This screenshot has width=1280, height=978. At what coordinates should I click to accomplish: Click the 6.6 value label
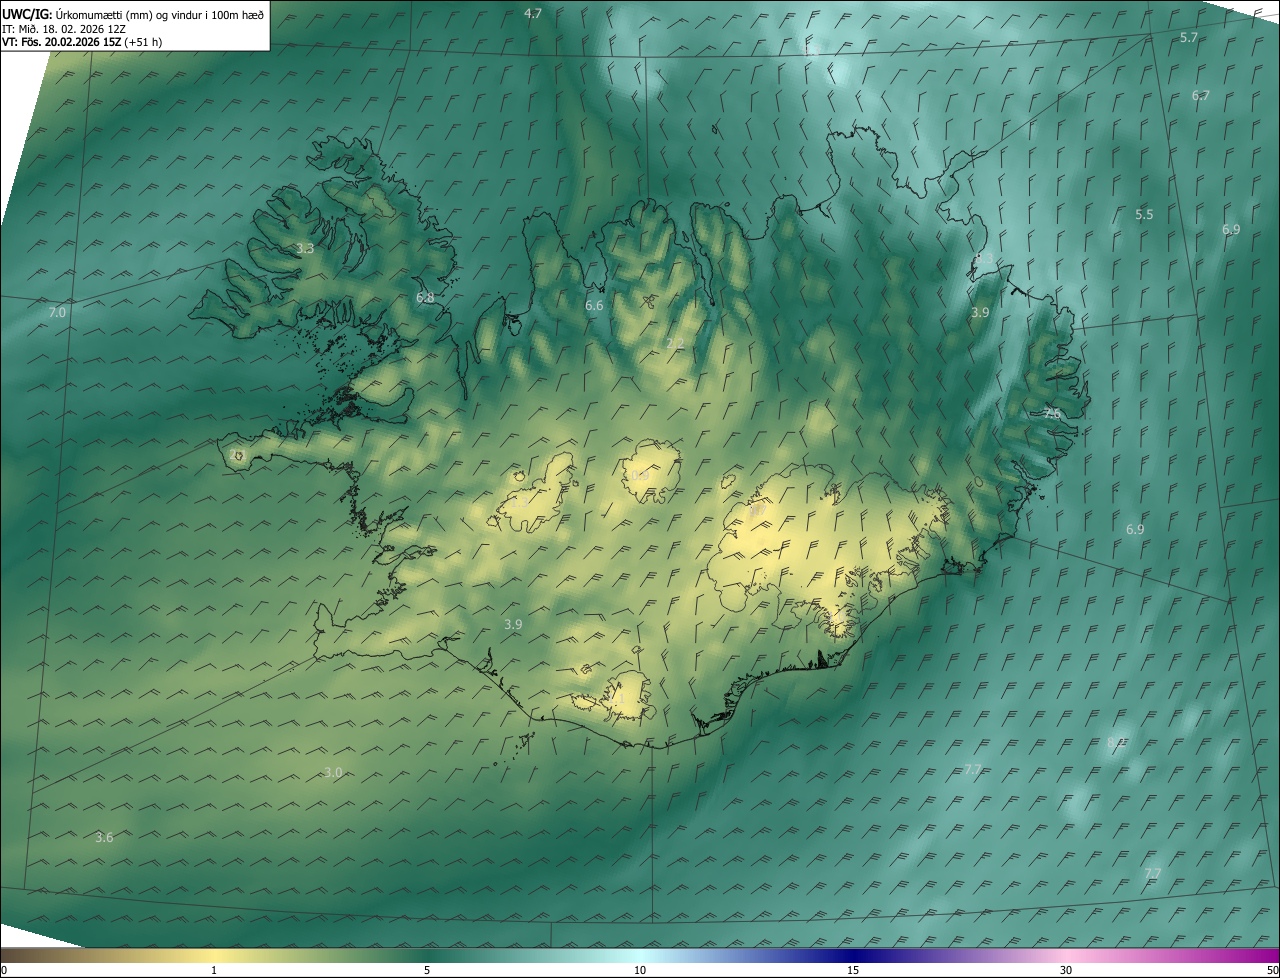point(594,305)
